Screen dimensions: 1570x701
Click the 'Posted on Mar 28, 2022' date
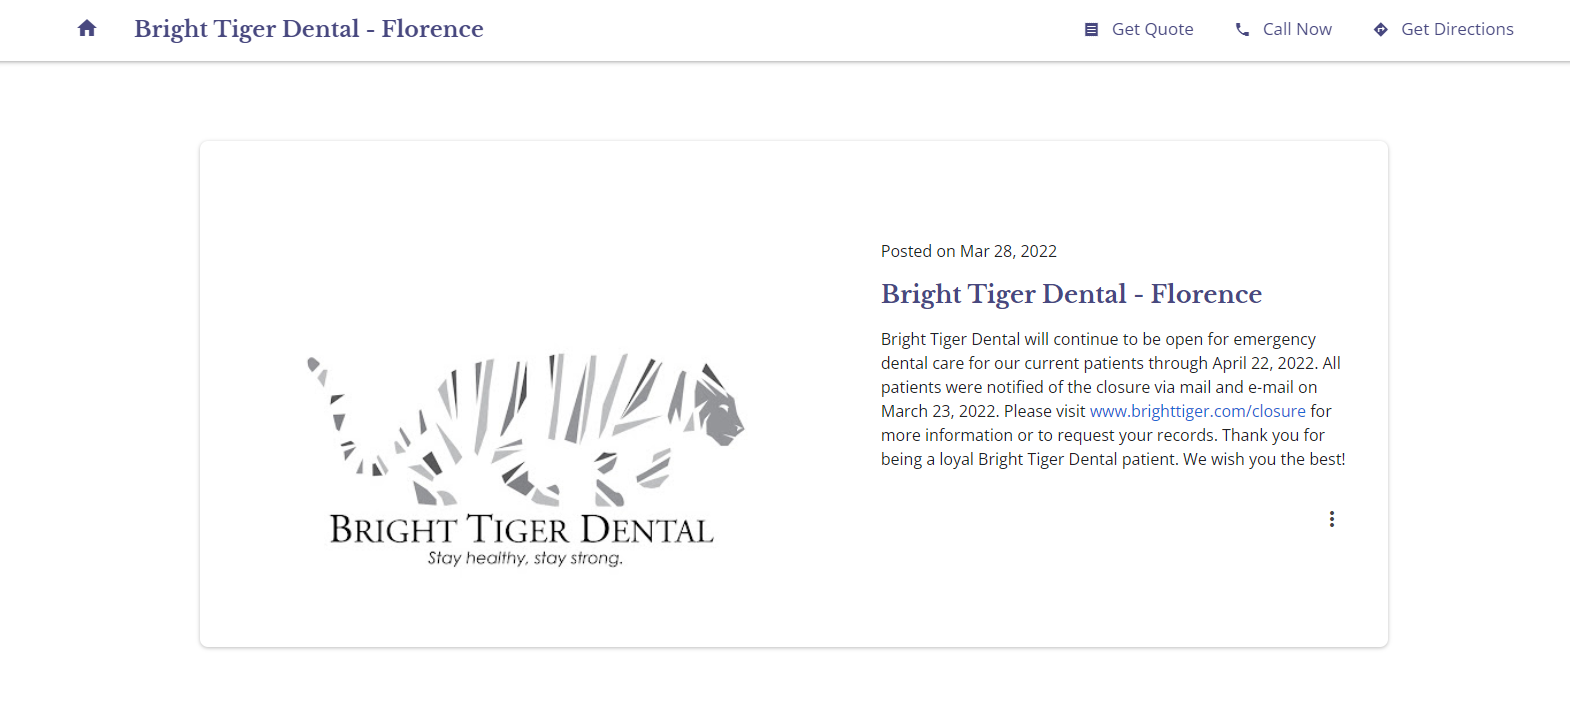tap(968, 251)
